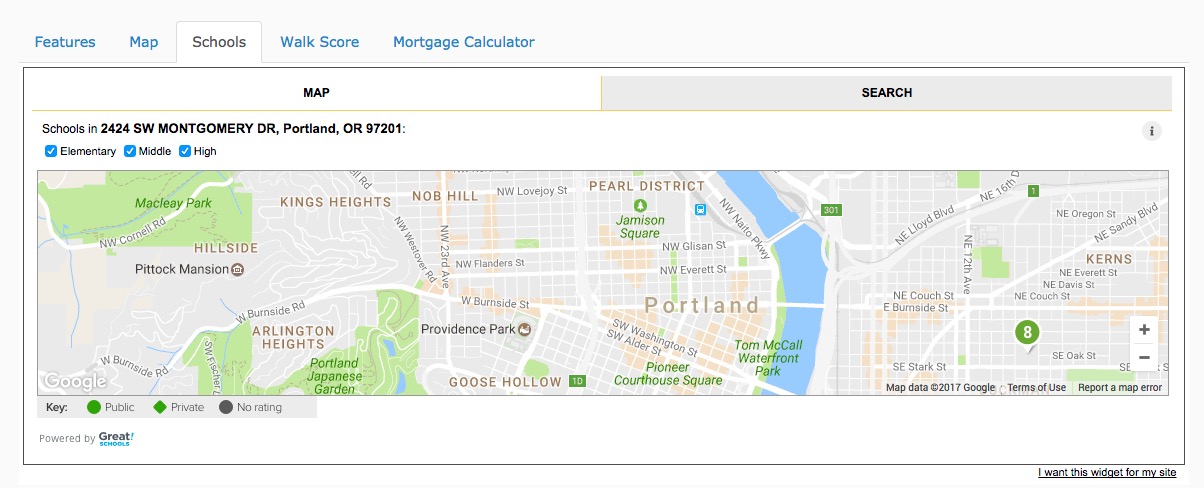This screenshot has width=1204, height=488.
Task: Zoom out on the schools map
Action: point(1144,357)
